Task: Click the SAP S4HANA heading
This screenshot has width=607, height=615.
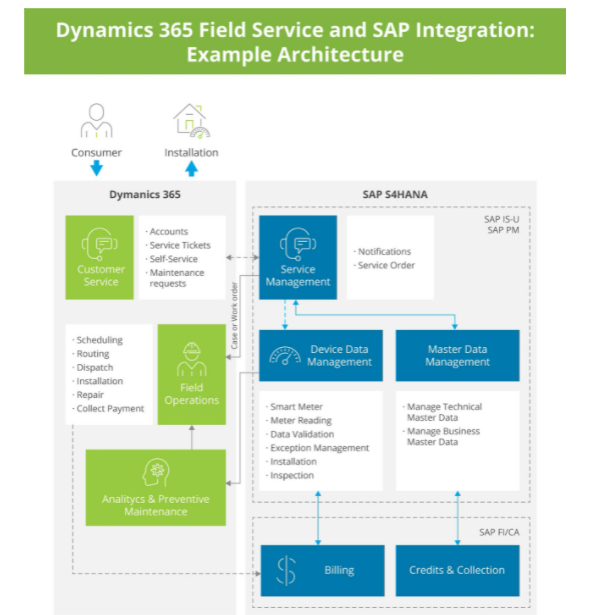Action: click(395, 195)
